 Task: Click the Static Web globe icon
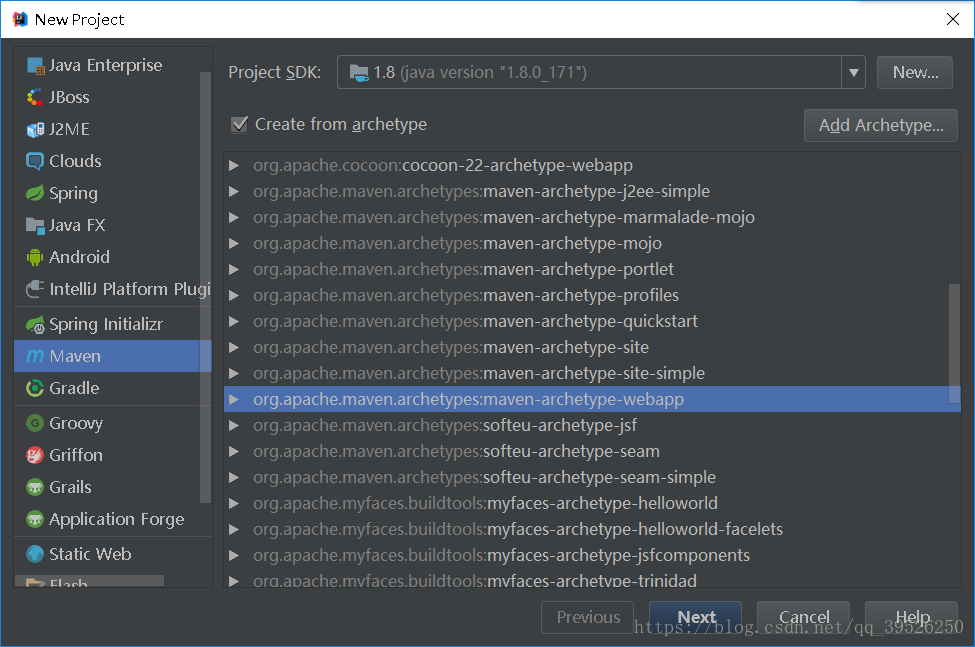click(x=35, y=554)
